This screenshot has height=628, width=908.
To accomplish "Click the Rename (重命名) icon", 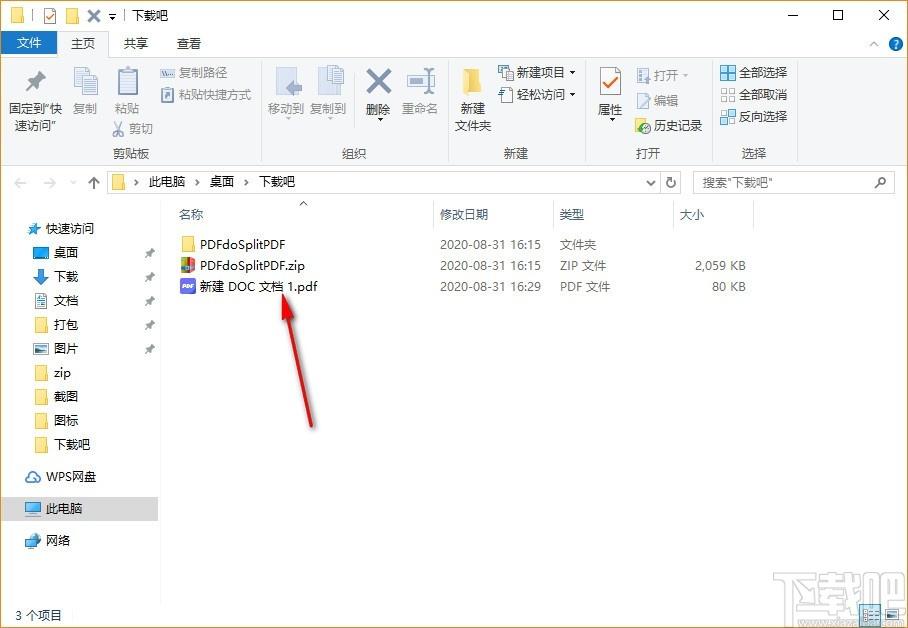I will [420, 82].
